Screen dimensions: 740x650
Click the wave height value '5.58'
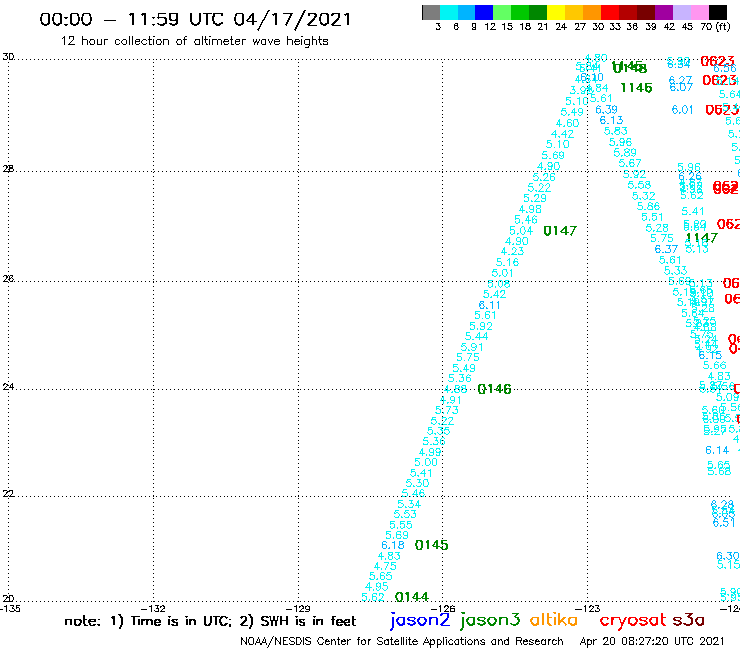pos(639,185)
